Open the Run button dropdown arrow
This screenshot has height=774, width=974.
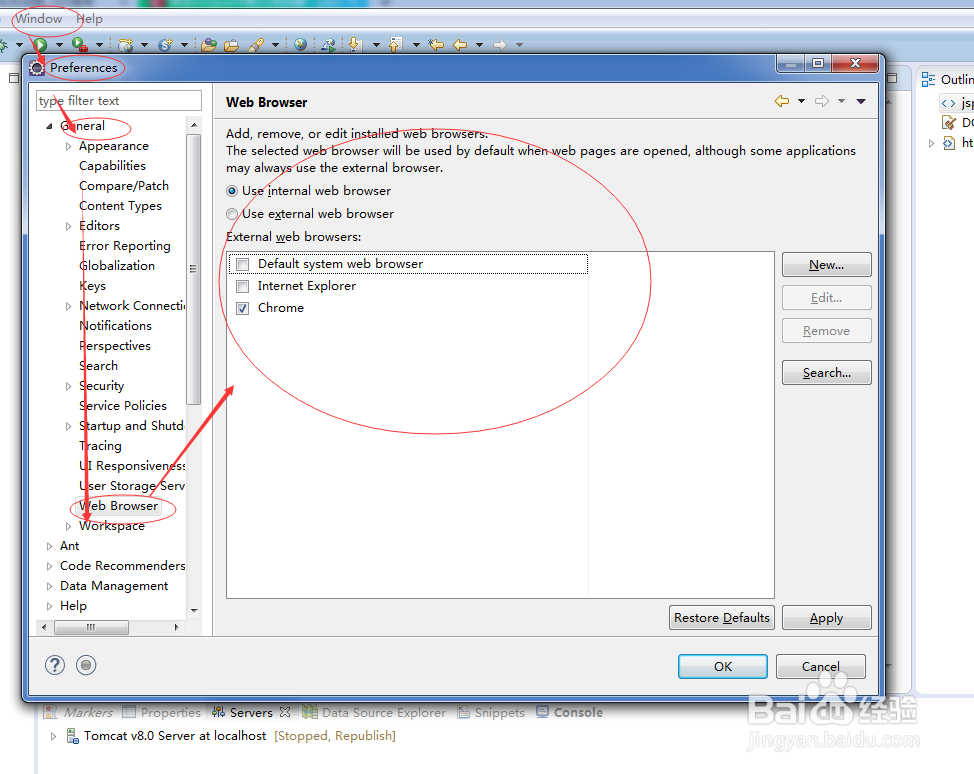tap(59, 45)
